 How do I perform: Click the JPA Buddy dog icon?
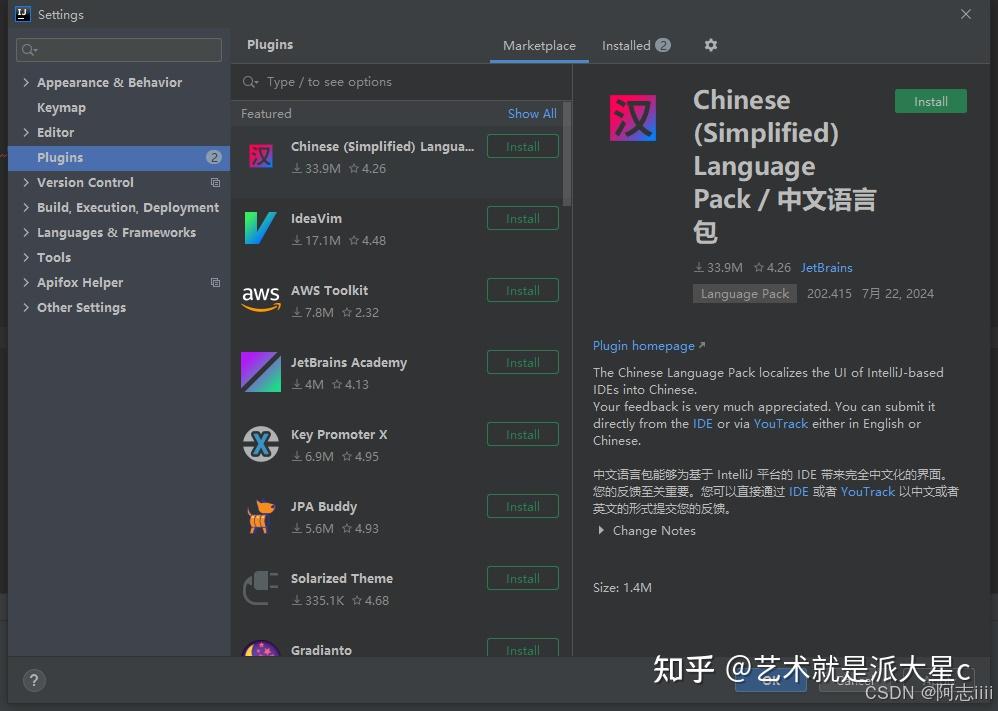click(x=260, y=516)
